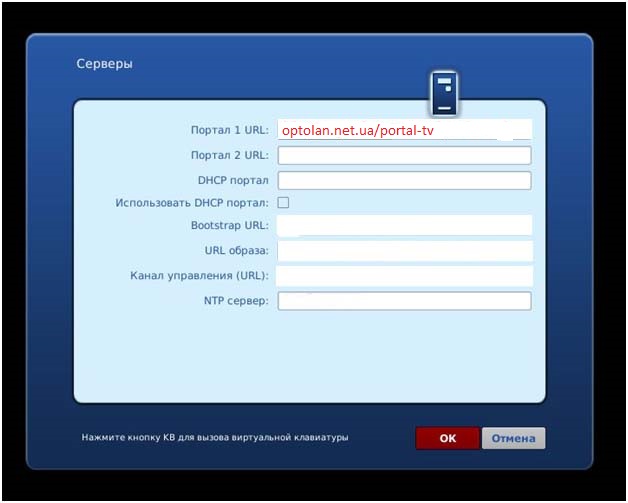Click the virtual keyboard hint text
The image size is (628, 503).
coord(215,437)
